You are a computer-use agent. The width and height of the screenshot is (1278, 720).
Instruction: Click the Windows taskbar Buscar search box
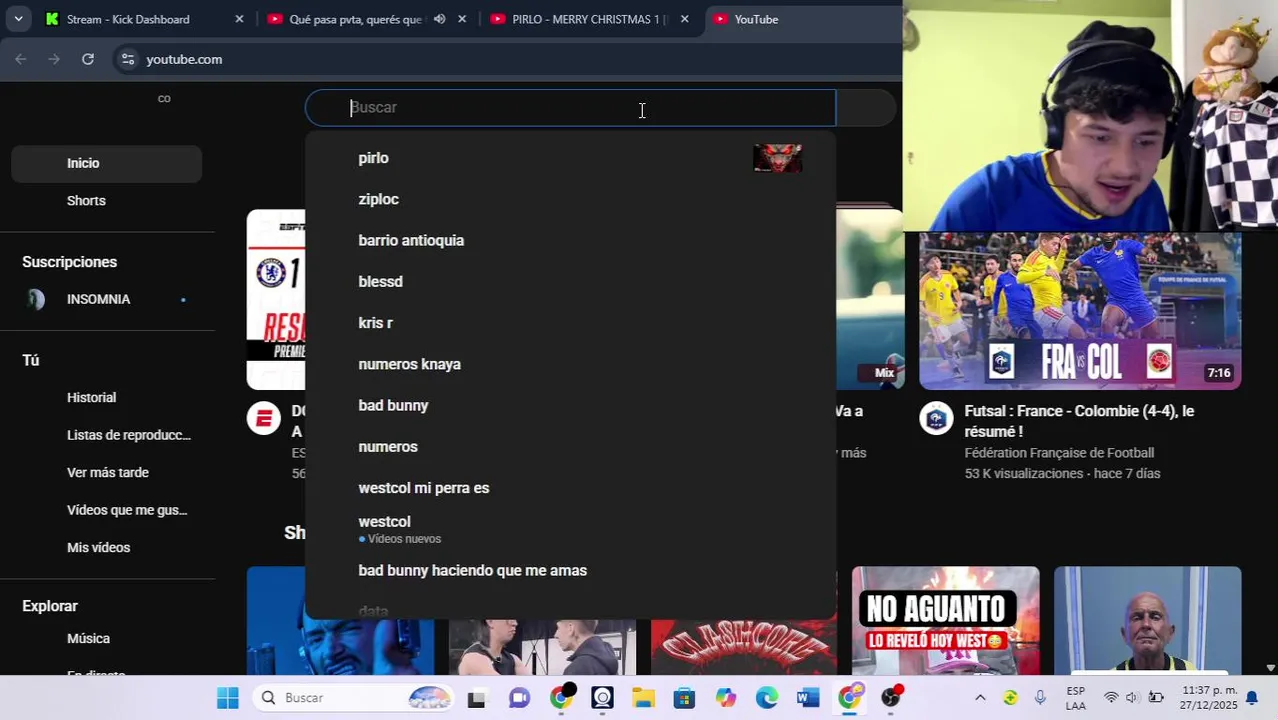click(354, 698)
